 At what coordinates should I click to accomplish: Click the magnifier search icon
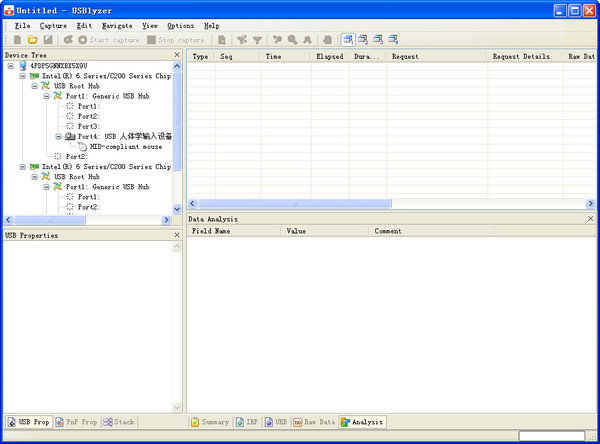292,40
